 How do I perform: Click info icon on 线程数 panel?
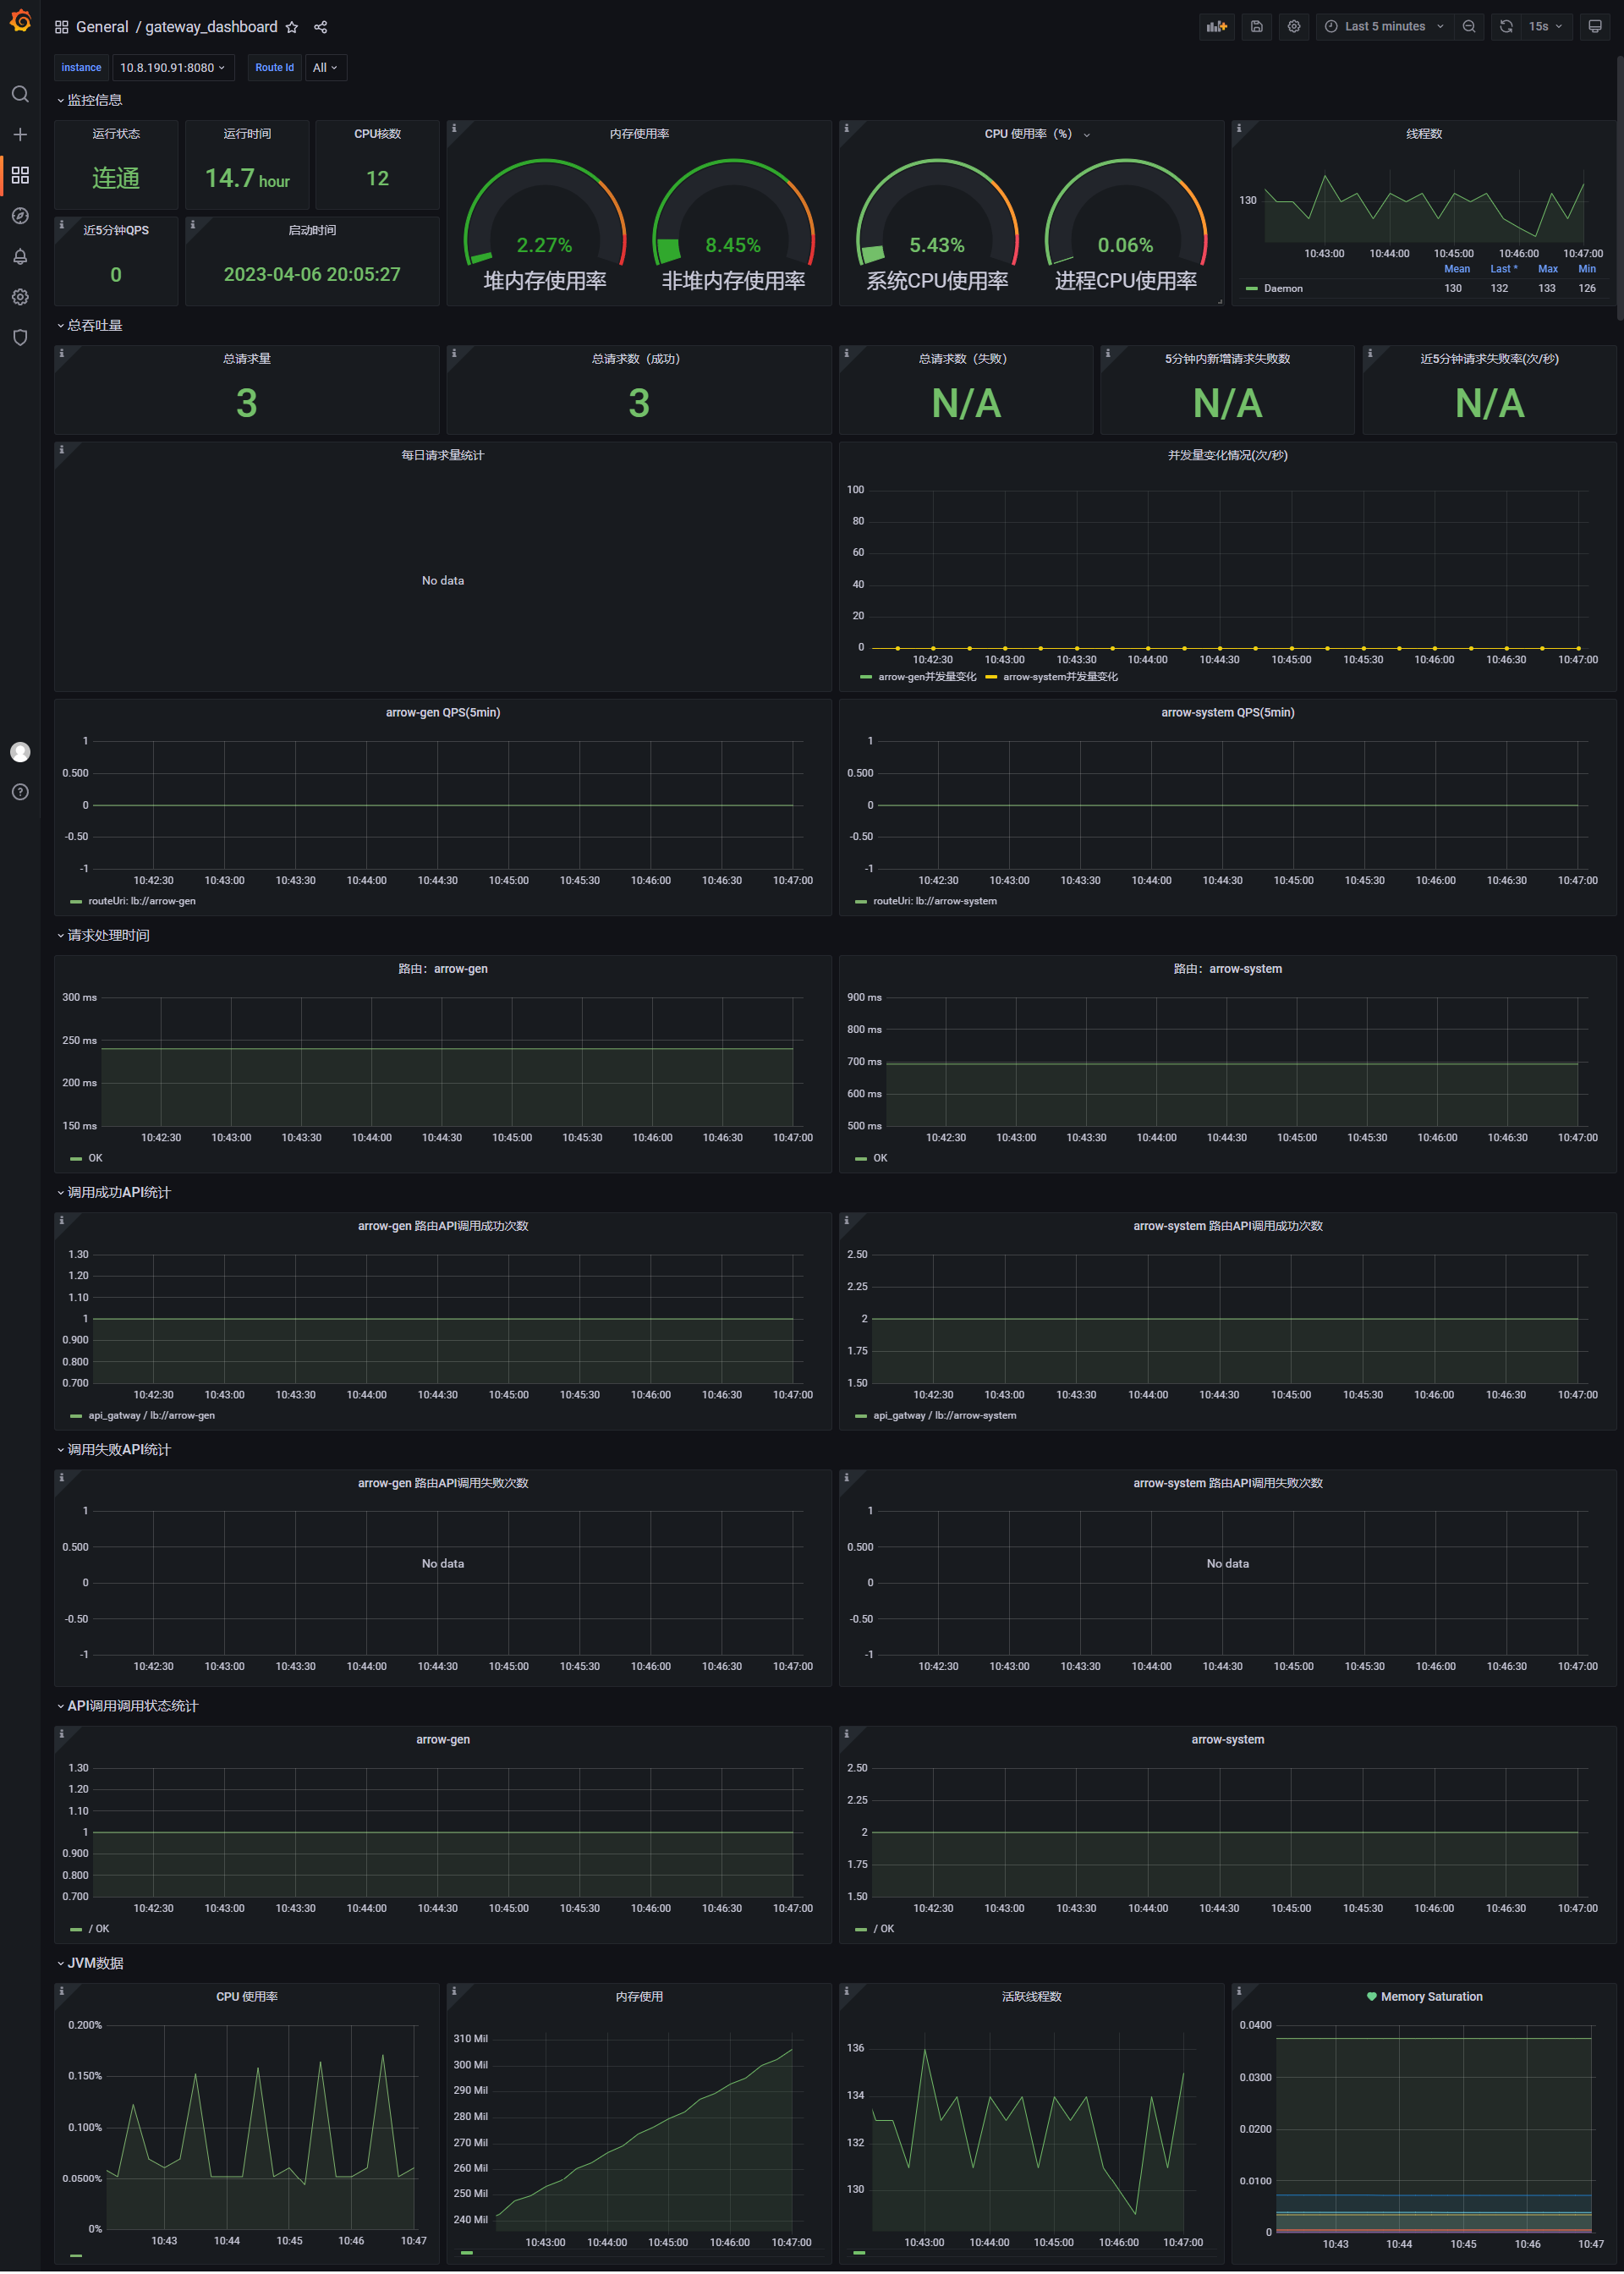(x=1238, y=128)
